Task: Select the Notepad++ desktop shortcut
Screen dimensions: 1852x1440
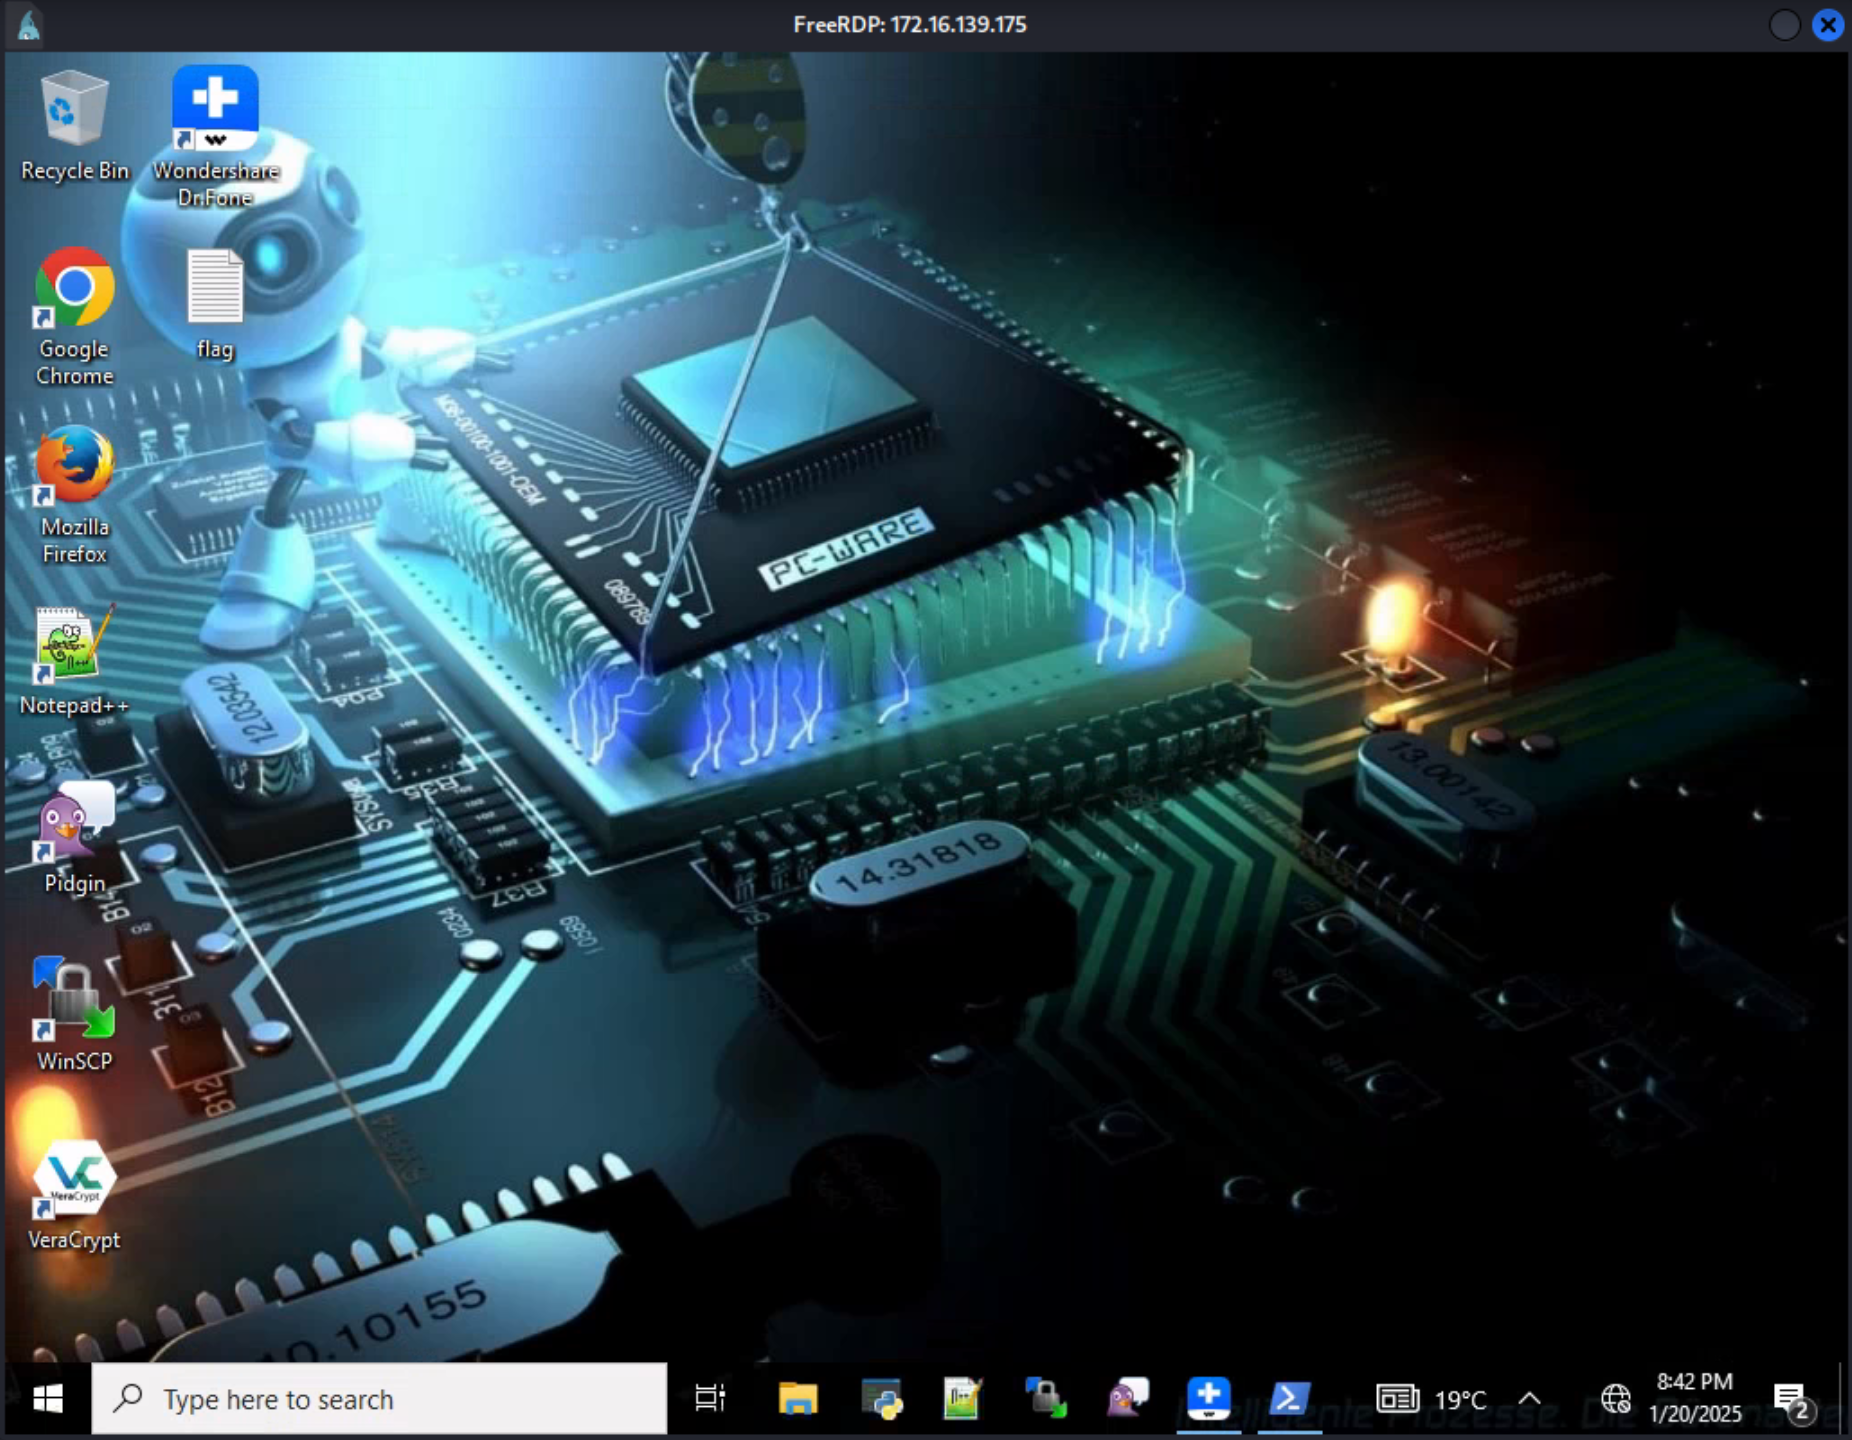Action: pos(75,661)
